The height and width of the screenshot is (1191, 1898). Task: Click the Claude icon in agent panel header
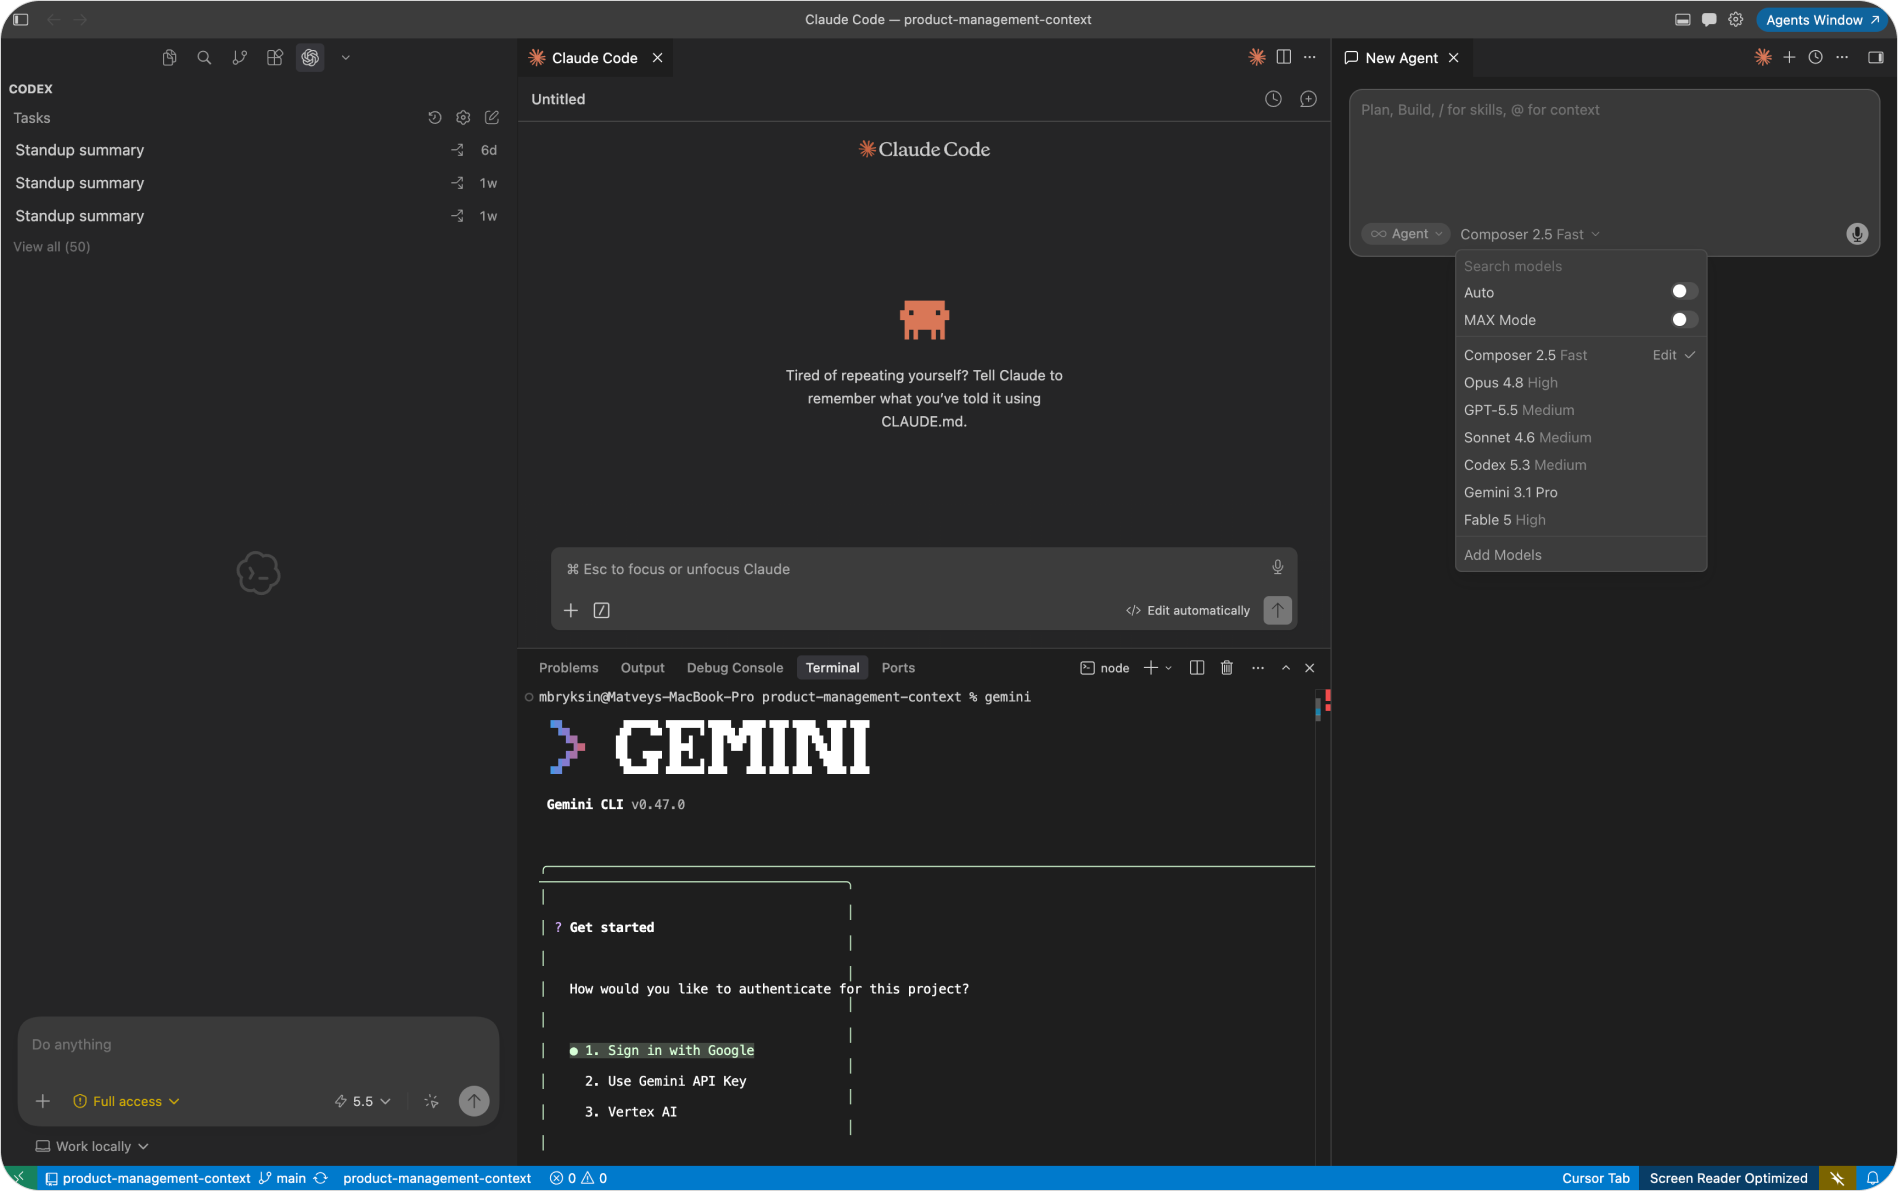tap(1763, 57)
